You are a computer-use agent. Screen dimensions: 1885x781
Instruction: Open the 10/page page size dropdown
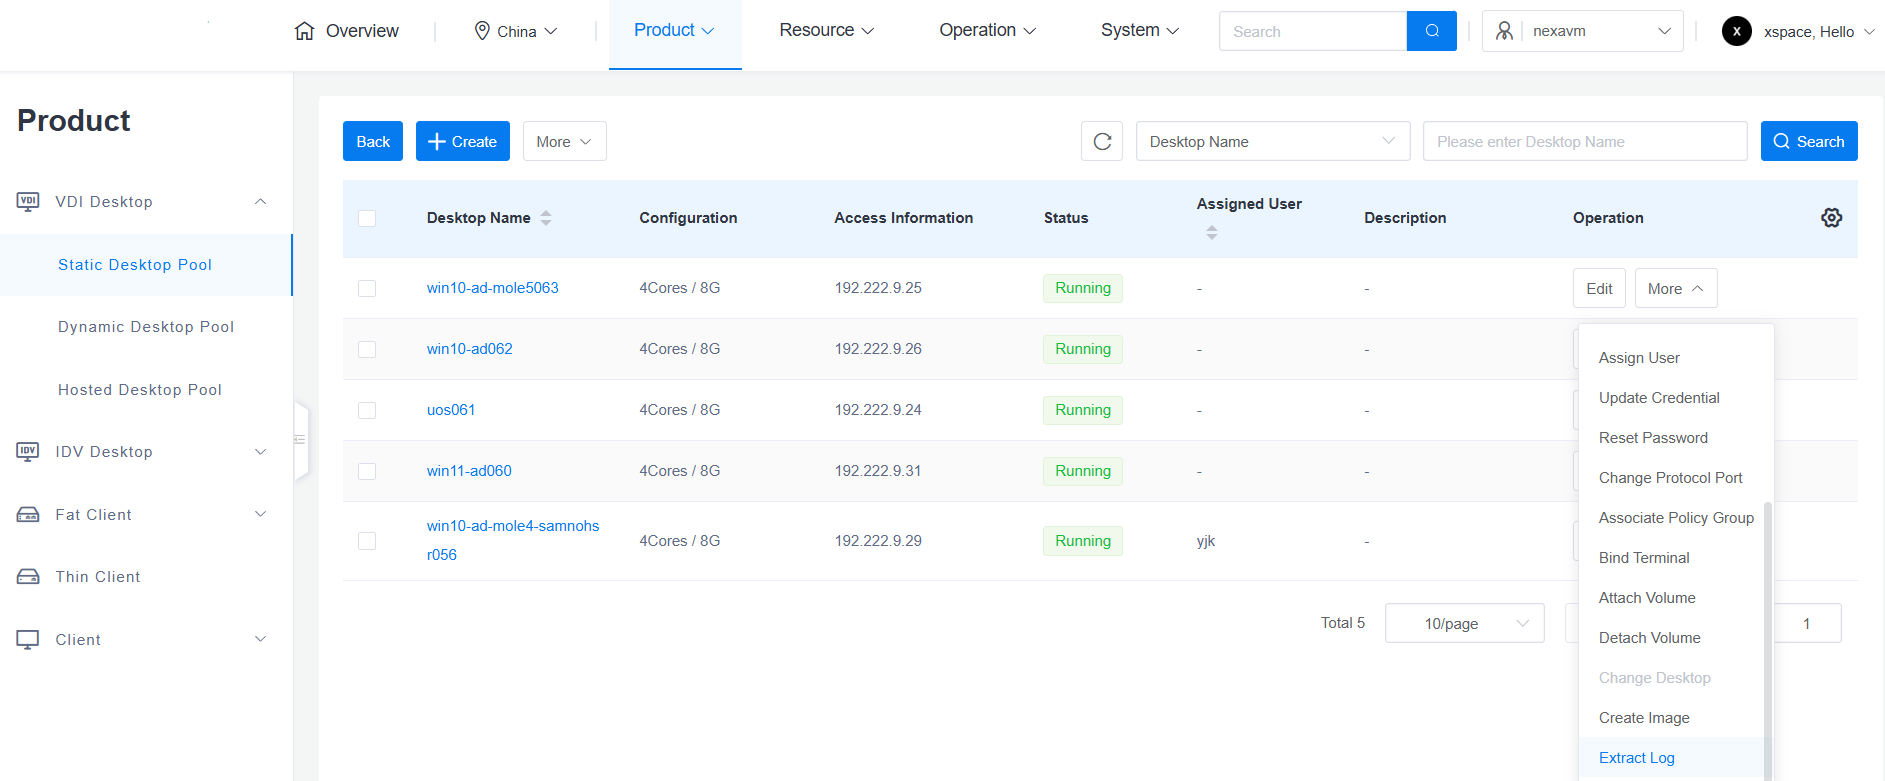pos(1464,623)
